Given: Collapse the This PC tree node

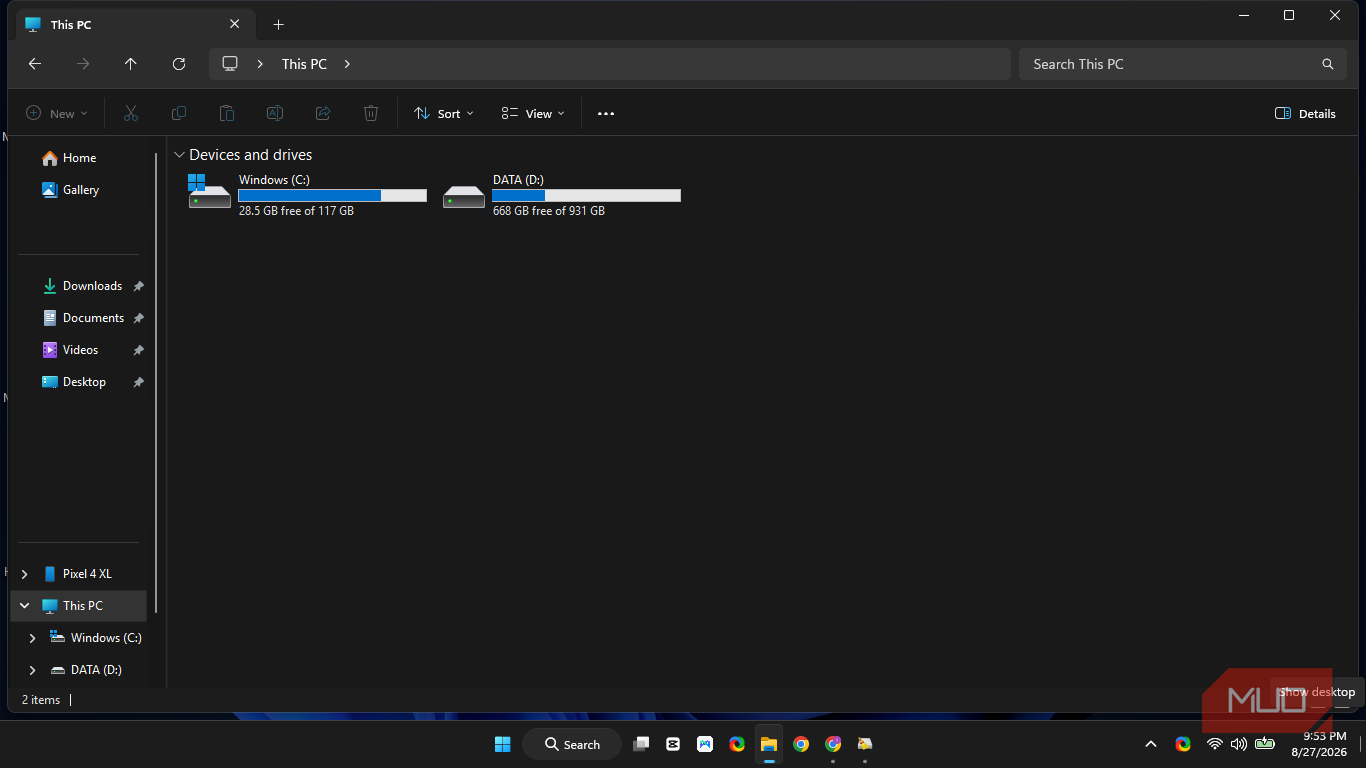Looking at the screenshot, I should tap(25, 606).
